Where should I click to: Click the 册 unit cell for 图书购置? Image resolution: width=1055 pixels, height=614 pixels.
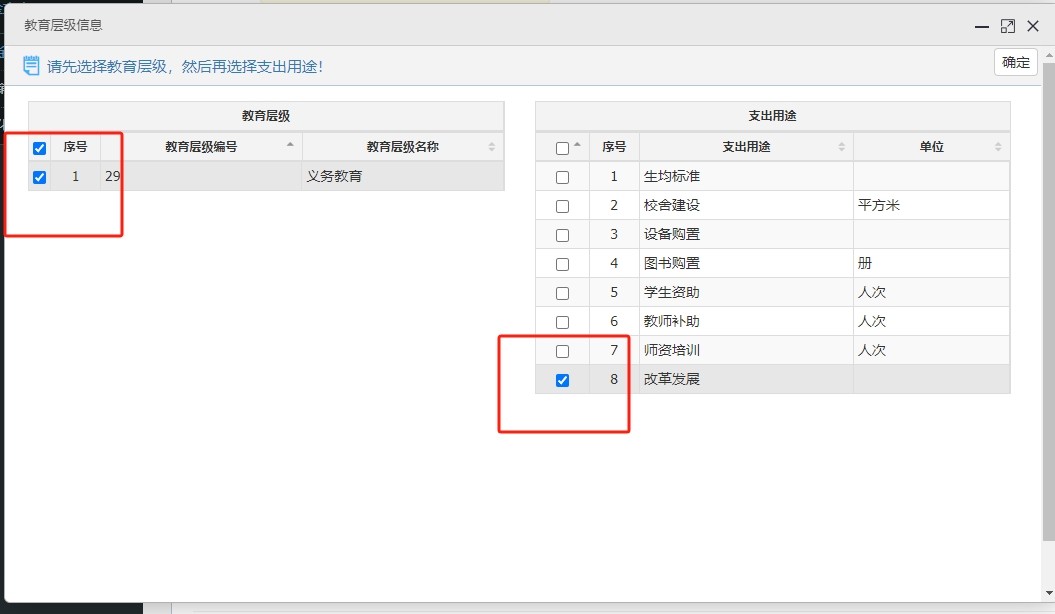click(x=932, y=263)
